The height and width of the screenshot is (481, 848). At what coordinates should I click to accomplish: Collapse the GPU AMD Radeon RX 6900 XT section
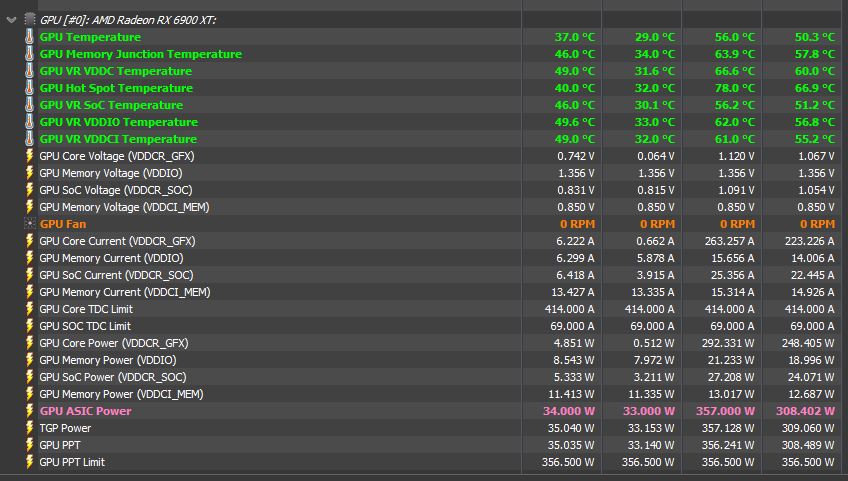[x=11, y=19]
